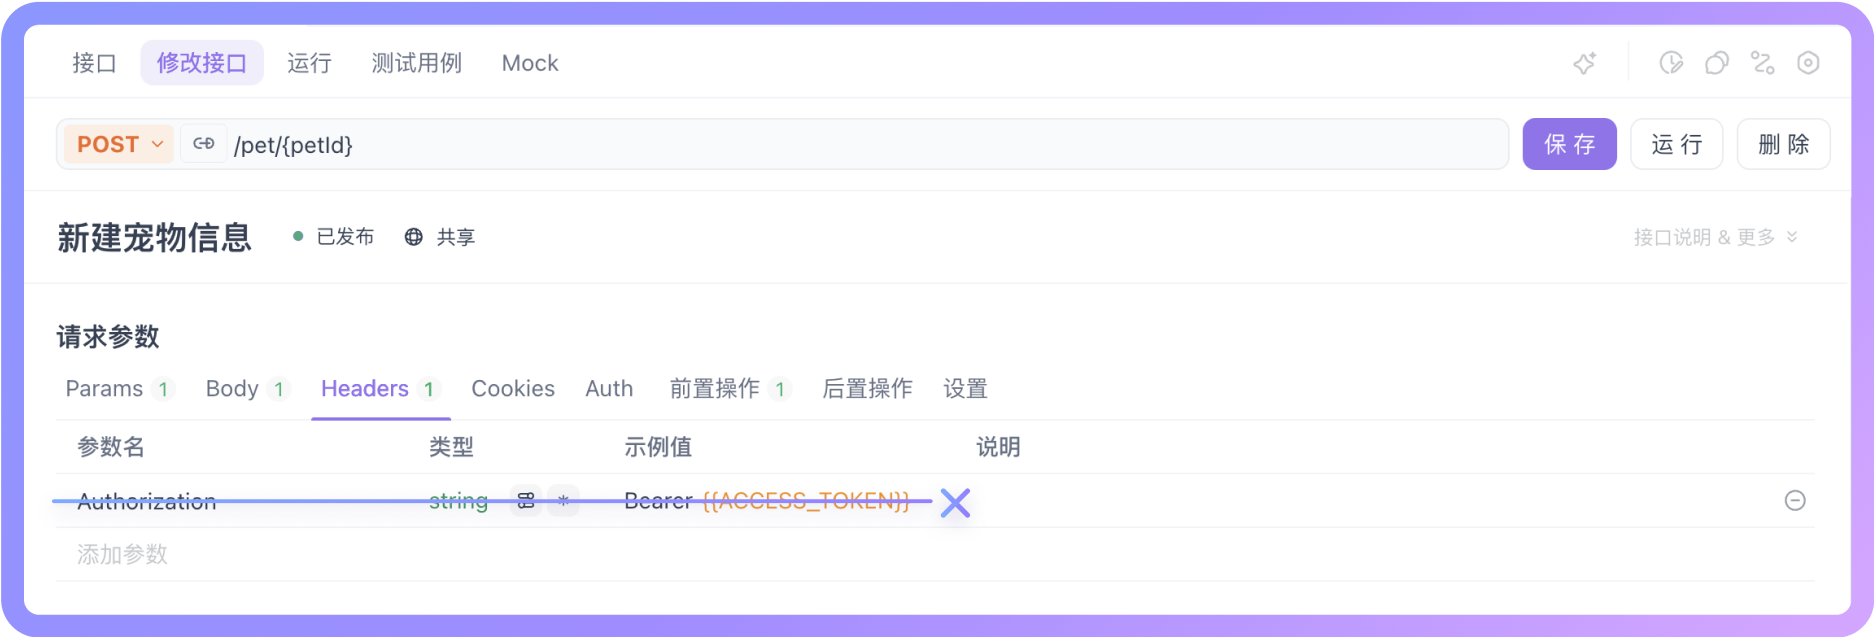Click the 删除 button
This screenshot has height=637, width=1874.
(1784, 144)
